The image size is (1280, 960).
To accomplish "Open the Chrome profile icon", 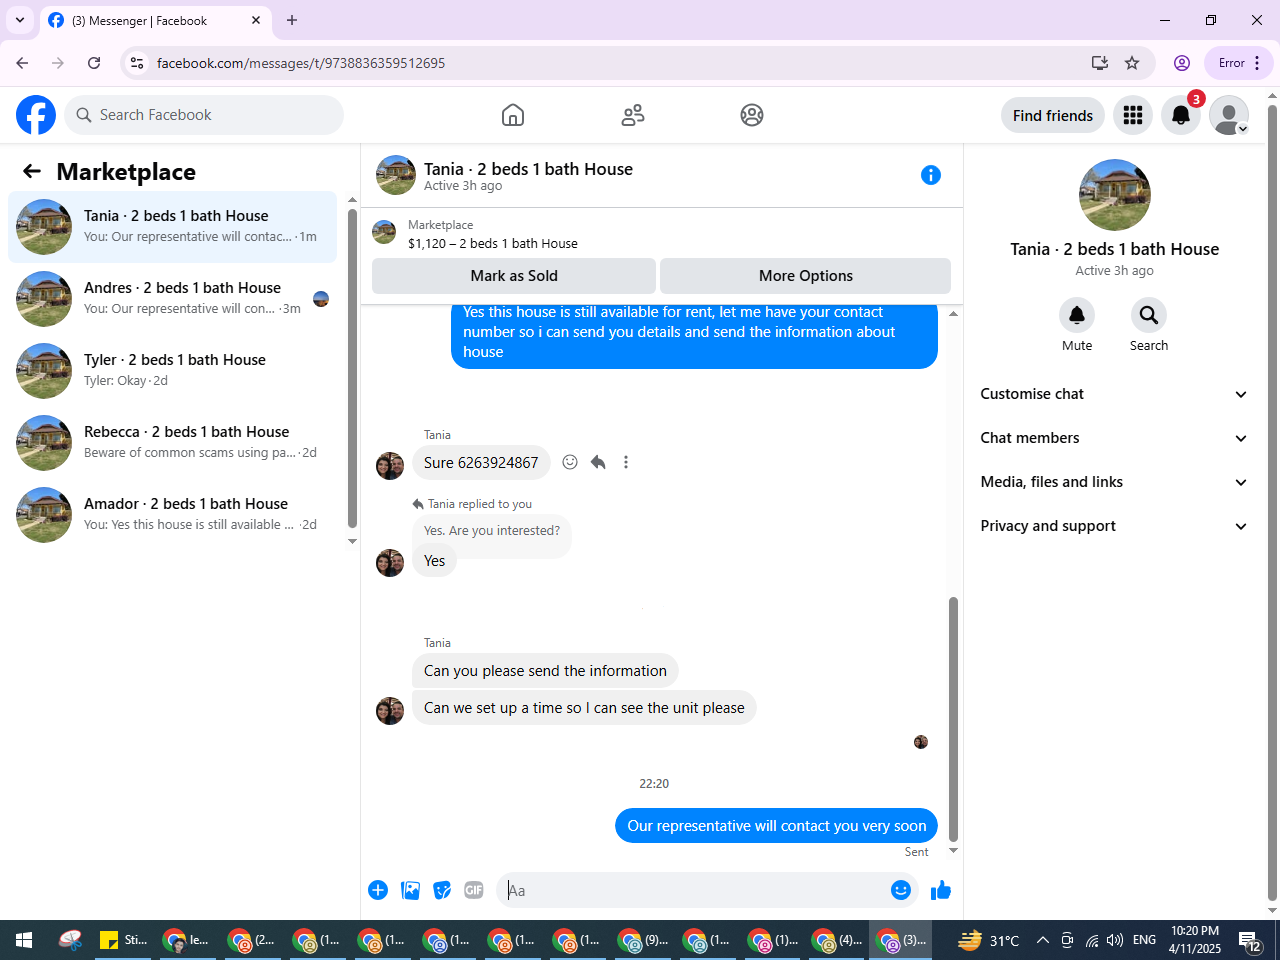I will [x=1182, y=63].
